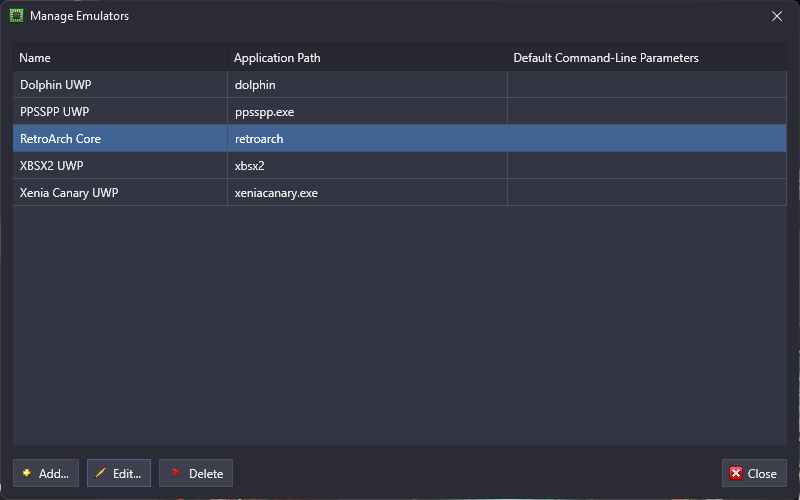Sort by the Name column header
Viewport: 800px width, 500px height.
coord(120,58)
